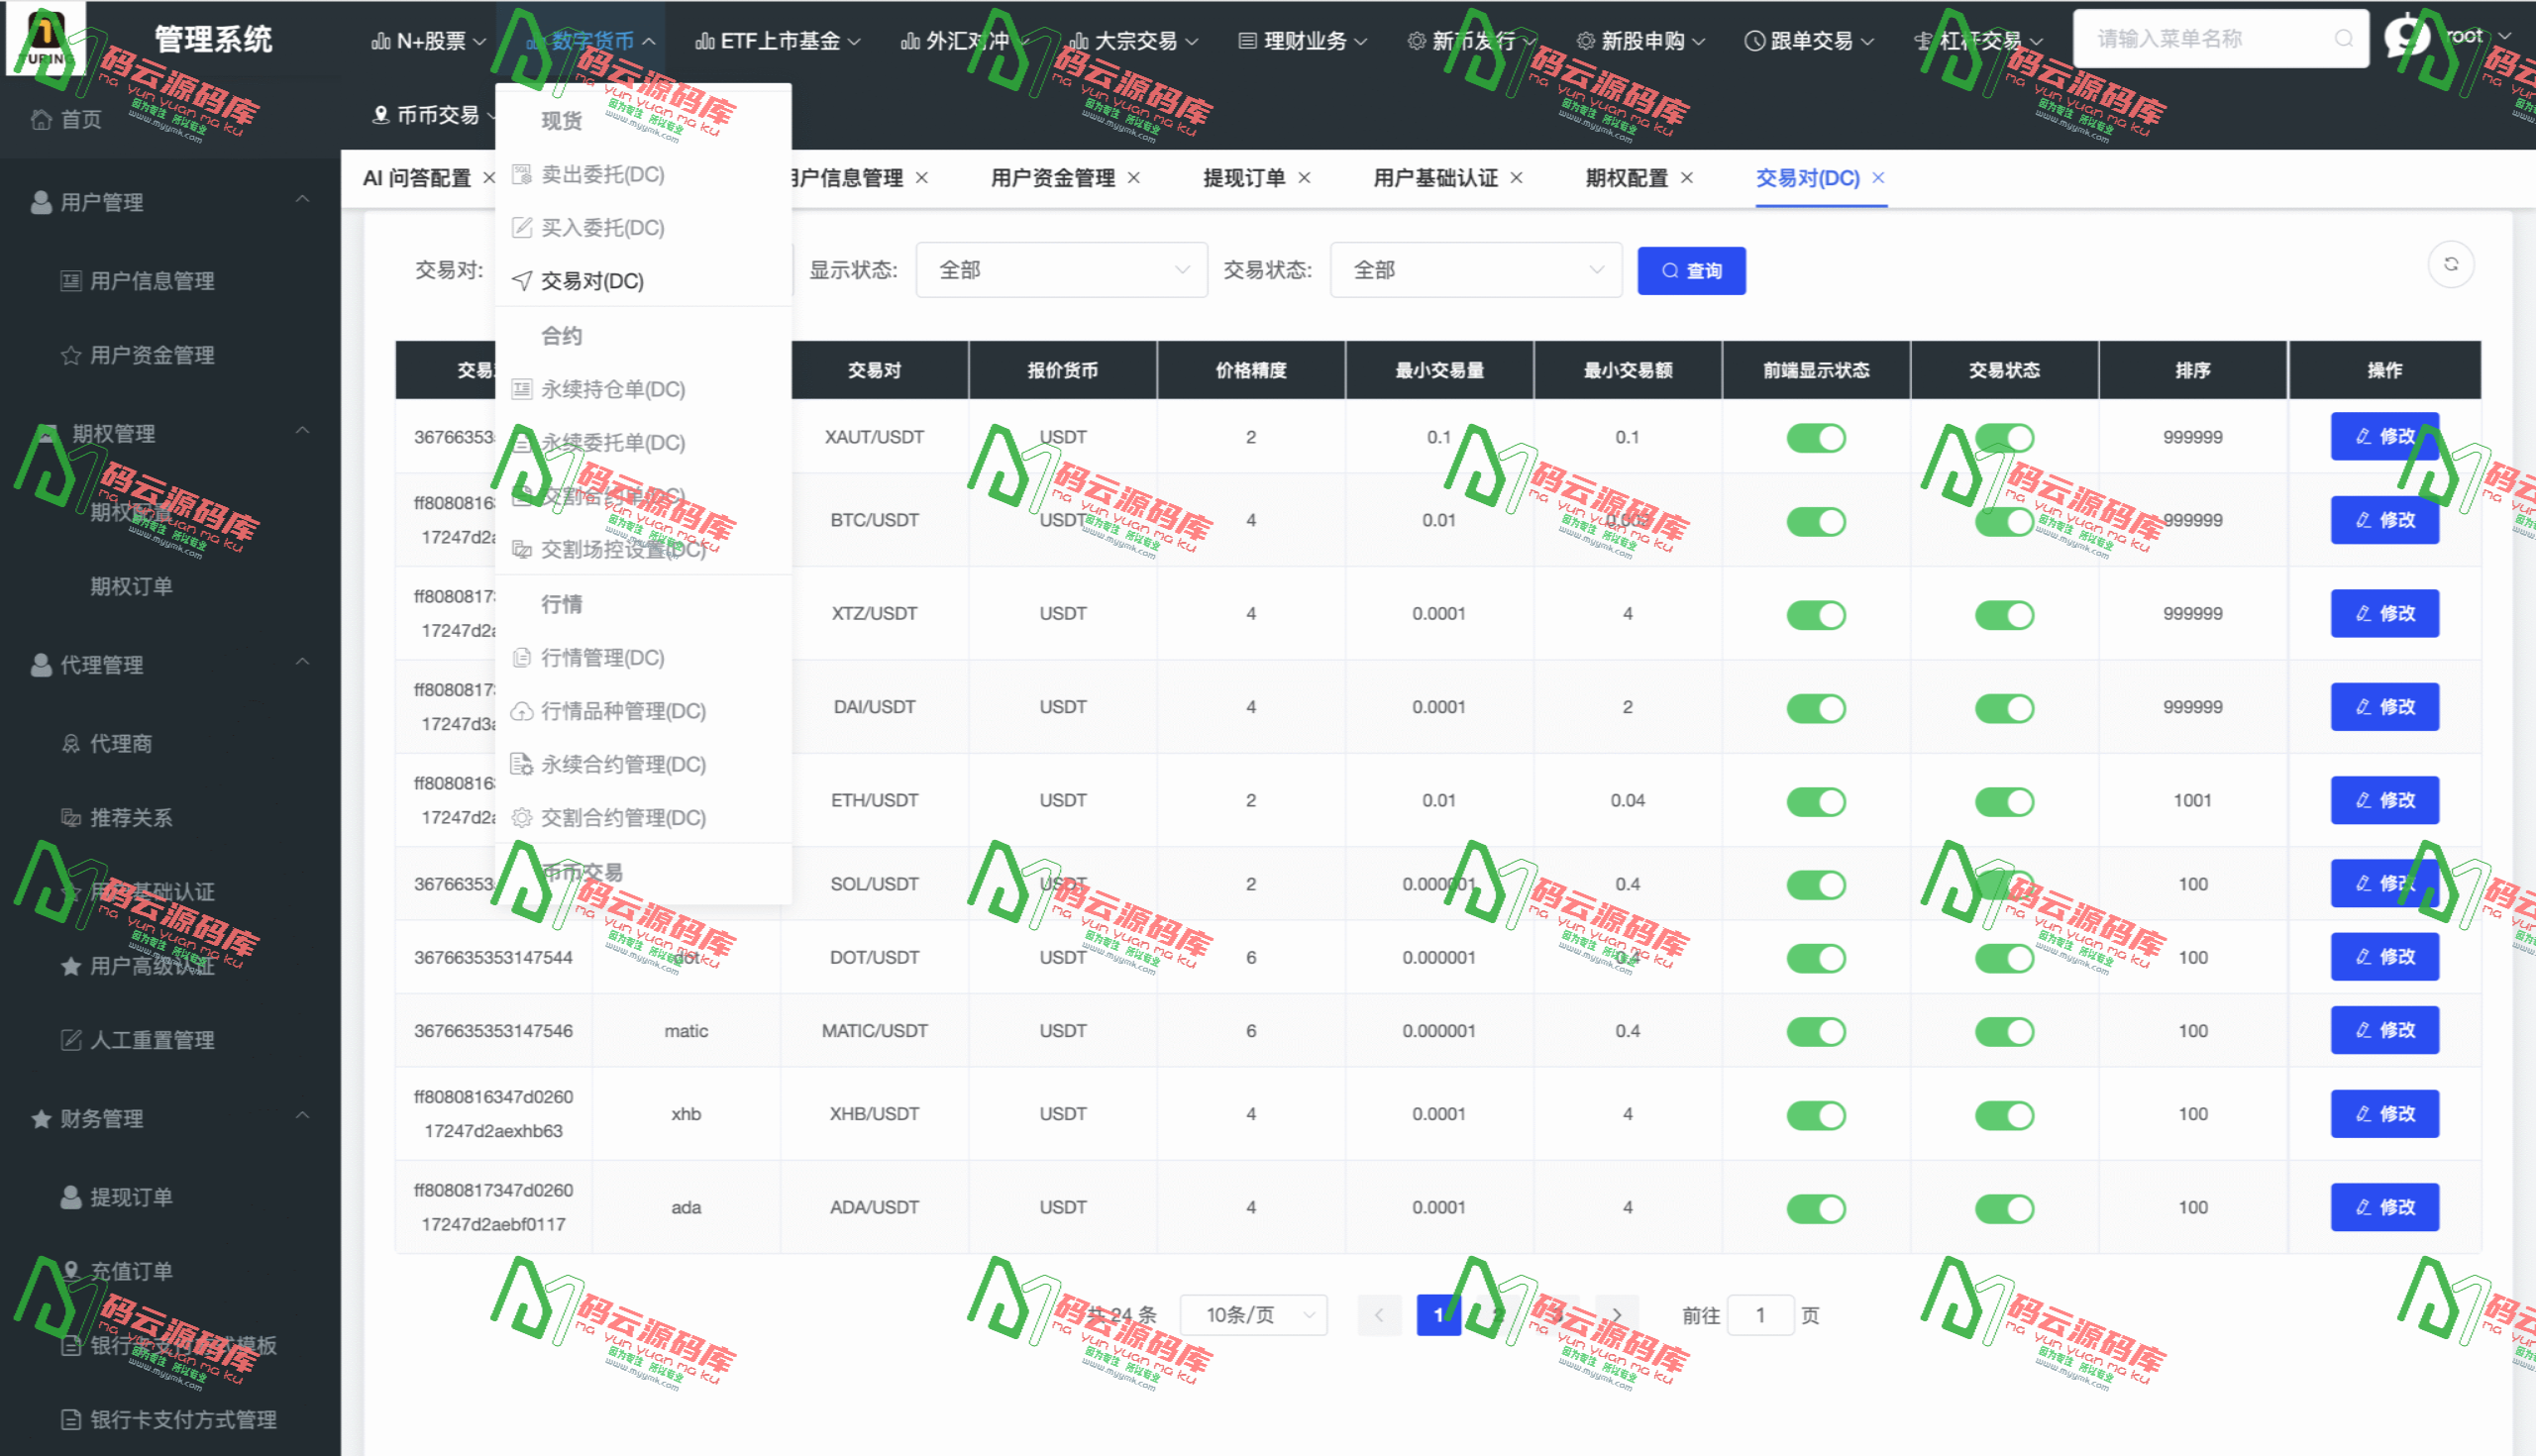Toggle front-end display status for SOL/USDT
Image resolution: width=2536 pixels, height=1456 pixels.
pos(1816,884)
